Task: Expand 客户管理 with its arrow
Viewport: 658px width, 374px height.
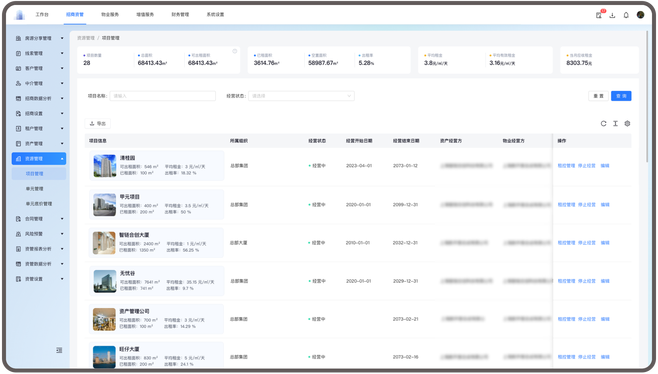Action: coord(62,68)
